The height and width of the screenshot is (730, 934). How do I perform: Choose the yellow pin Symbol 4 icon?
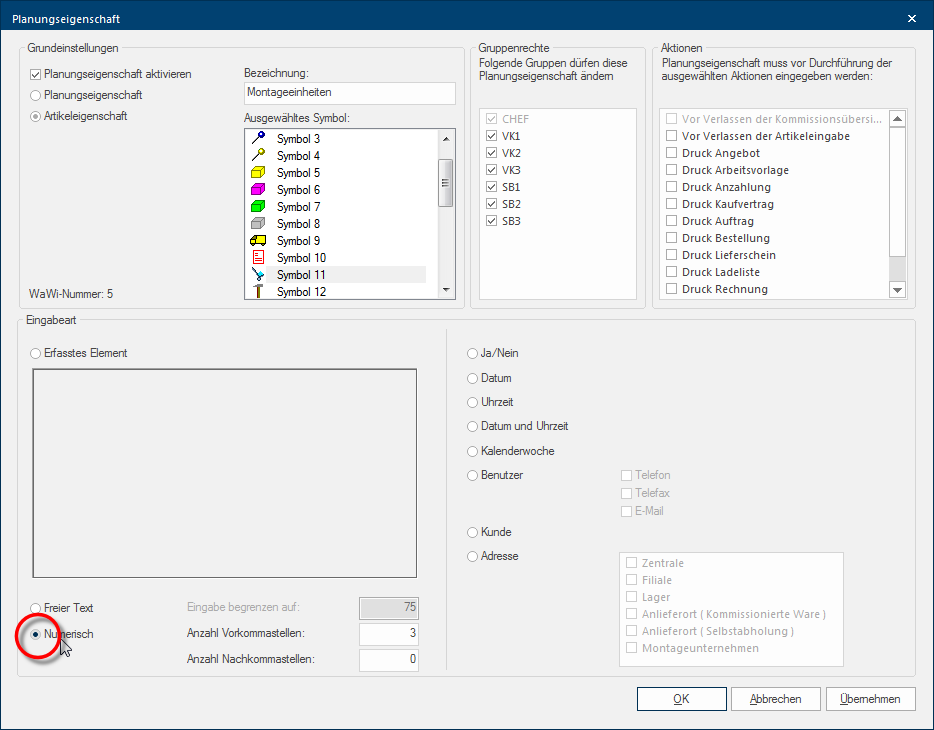coord(257,155)
